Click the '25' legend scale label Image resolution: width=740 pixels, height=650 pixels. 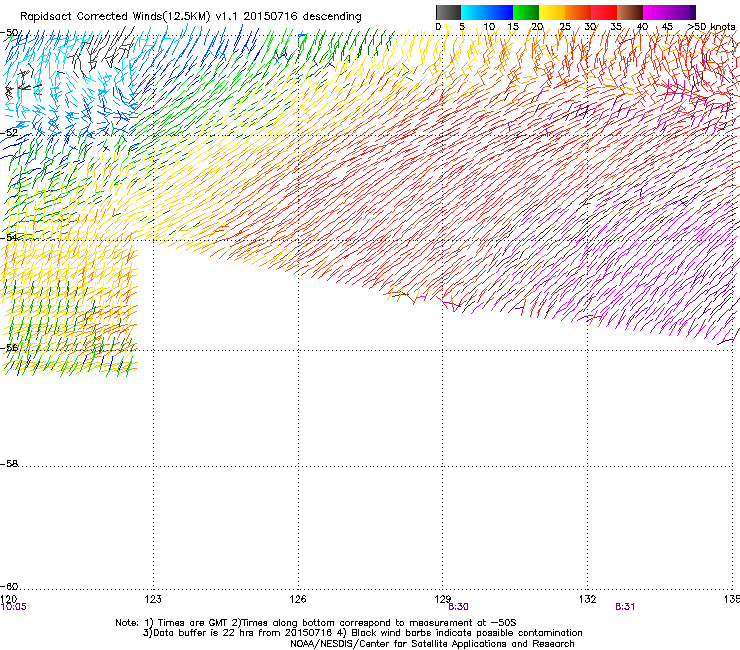tap(565, 26)
